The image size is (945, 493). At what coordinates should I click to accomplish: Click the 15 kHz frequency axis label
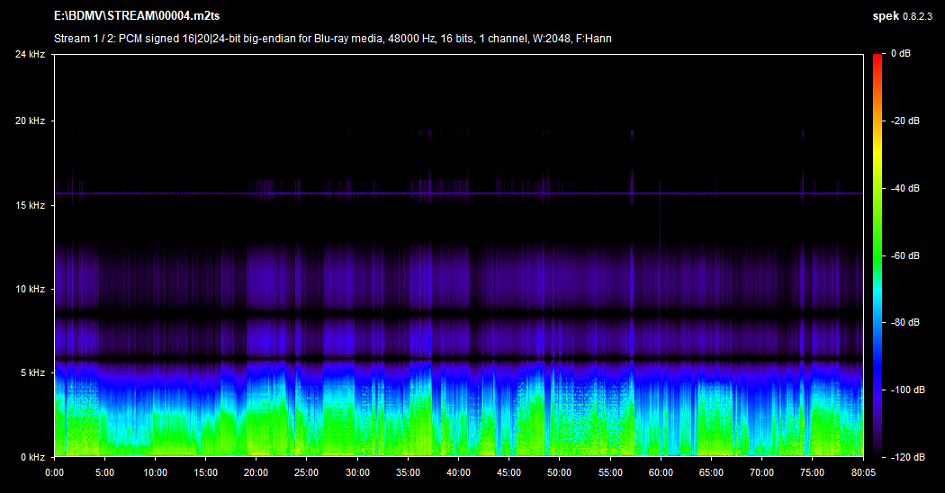29,204
